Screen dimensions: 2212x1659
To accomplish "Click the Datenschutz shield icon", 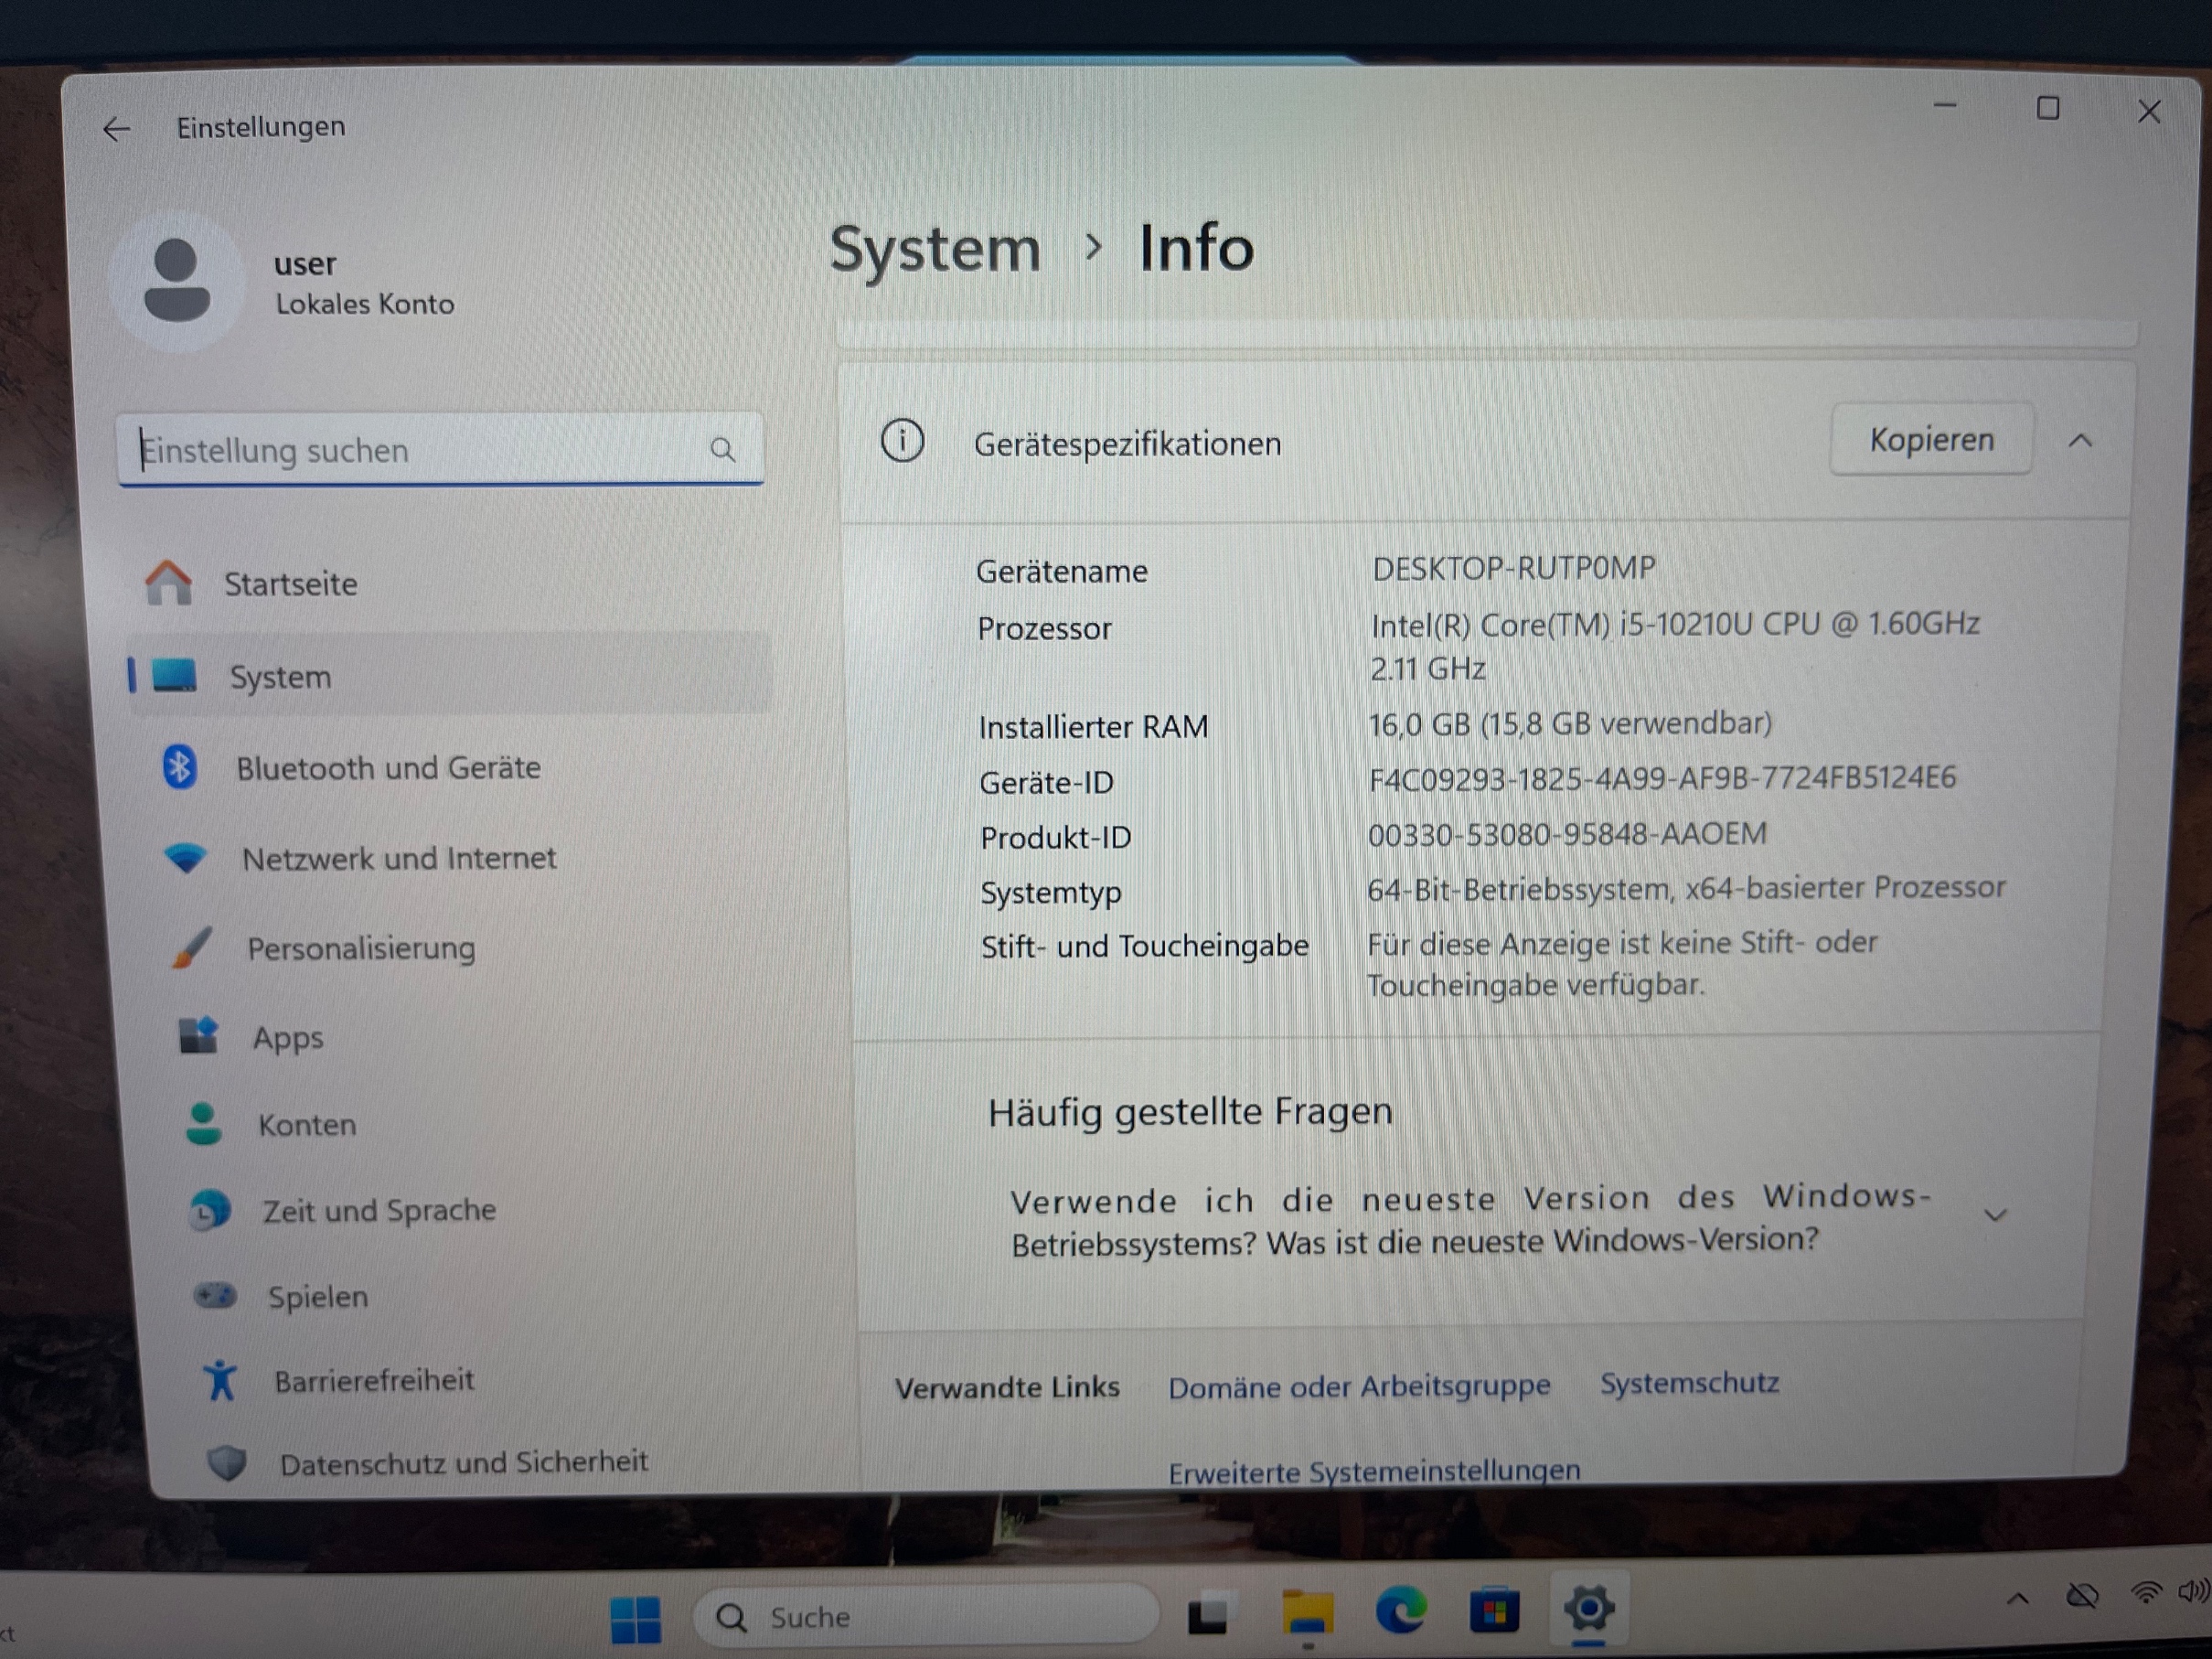I will click(227, 1463).
